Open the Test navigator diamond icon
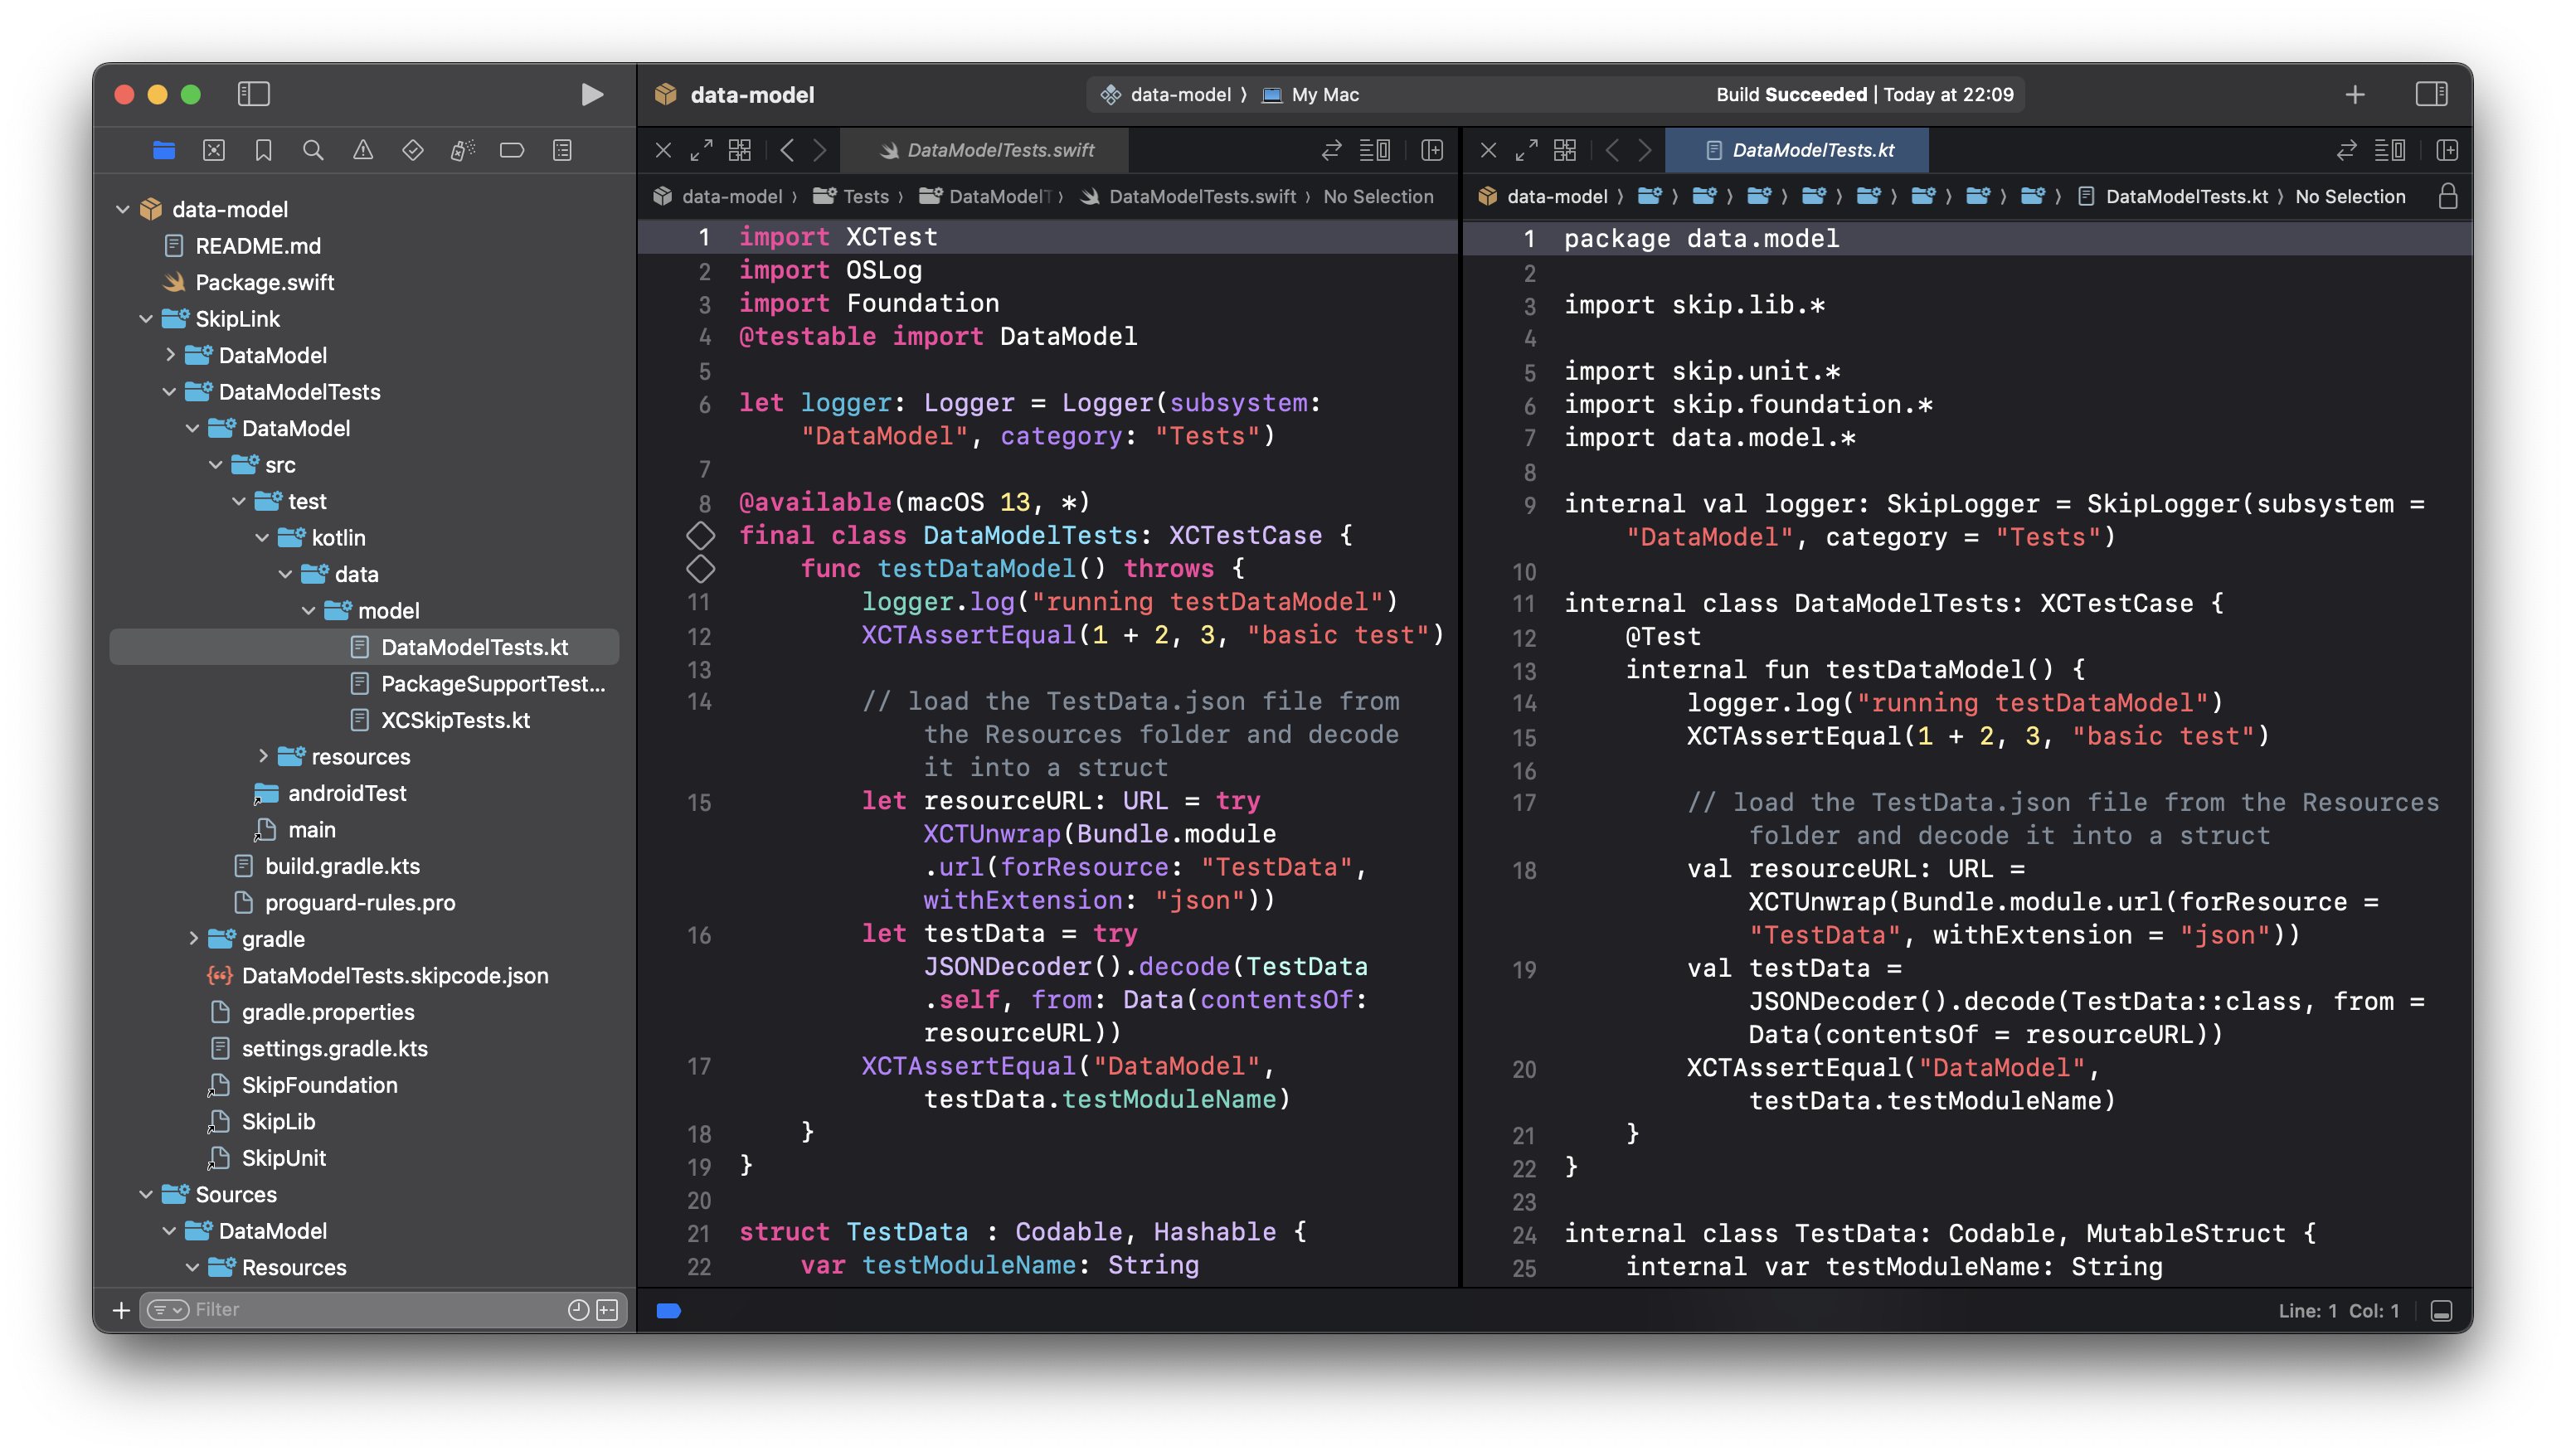2566x1456 pixels. click(x=413, y=150)
